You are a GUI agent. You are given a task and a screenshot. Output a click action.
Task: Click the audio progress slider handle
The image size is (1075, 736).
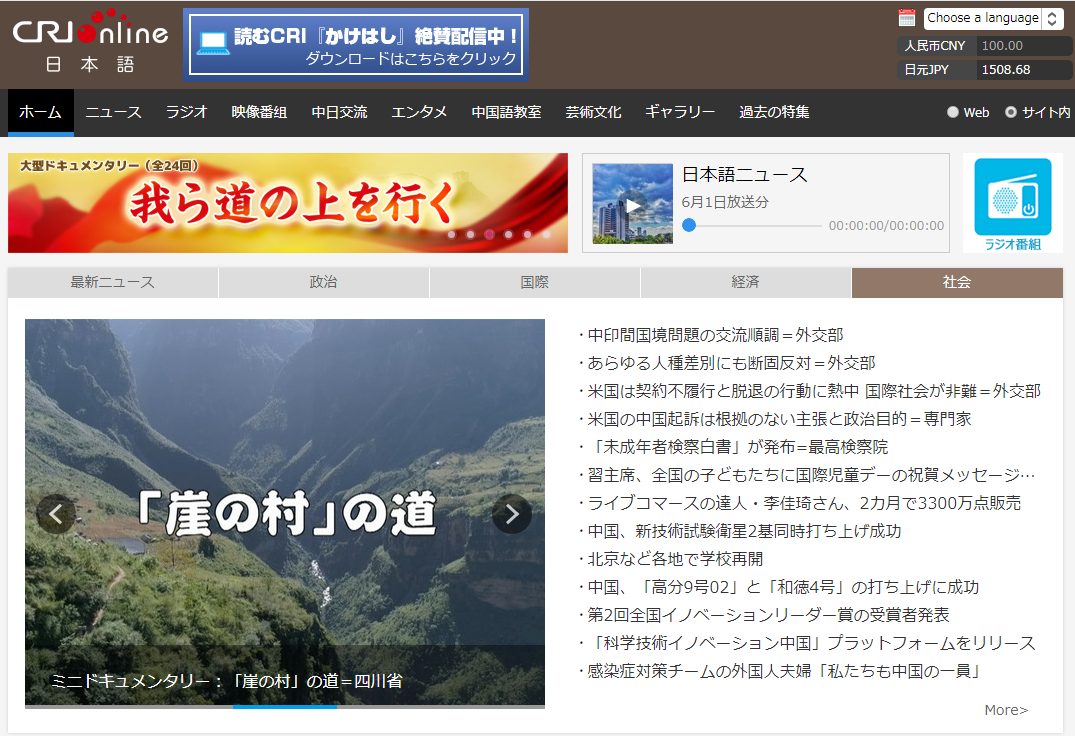coord(689,225)
